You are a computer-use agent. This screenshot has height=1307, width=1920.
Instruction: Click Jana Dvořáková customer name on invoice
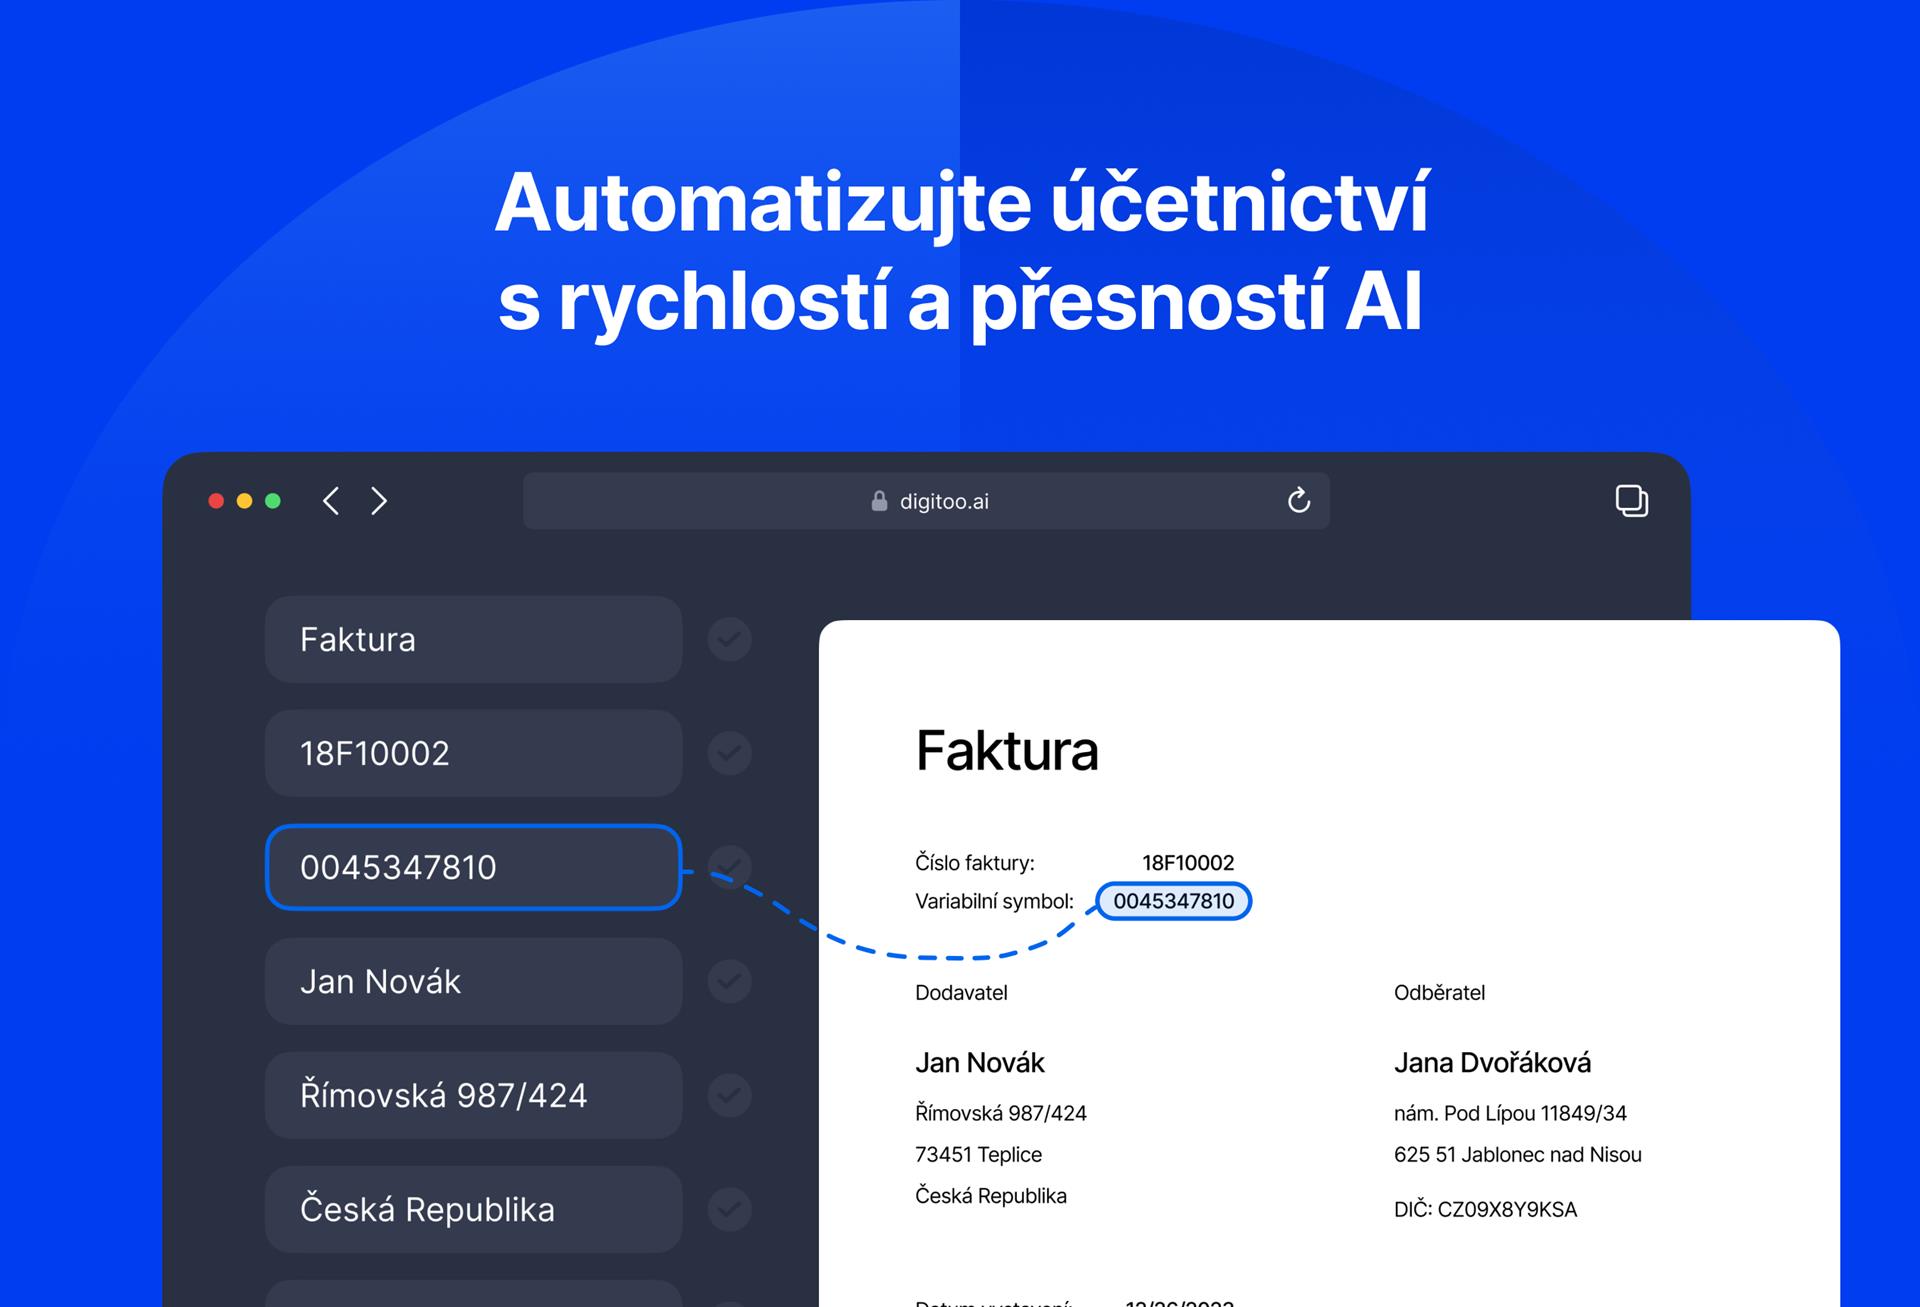click(1492, 1062)
